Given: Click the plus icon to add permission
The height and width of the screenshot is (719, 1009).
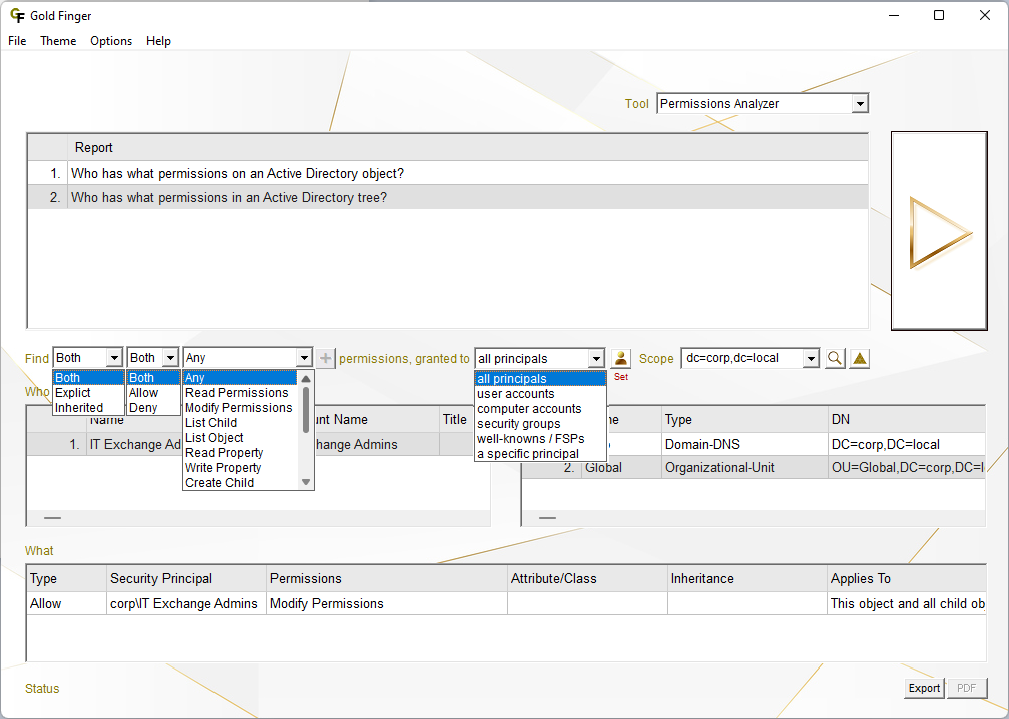Looking at the screenshot, I should (x=327, y=358).
